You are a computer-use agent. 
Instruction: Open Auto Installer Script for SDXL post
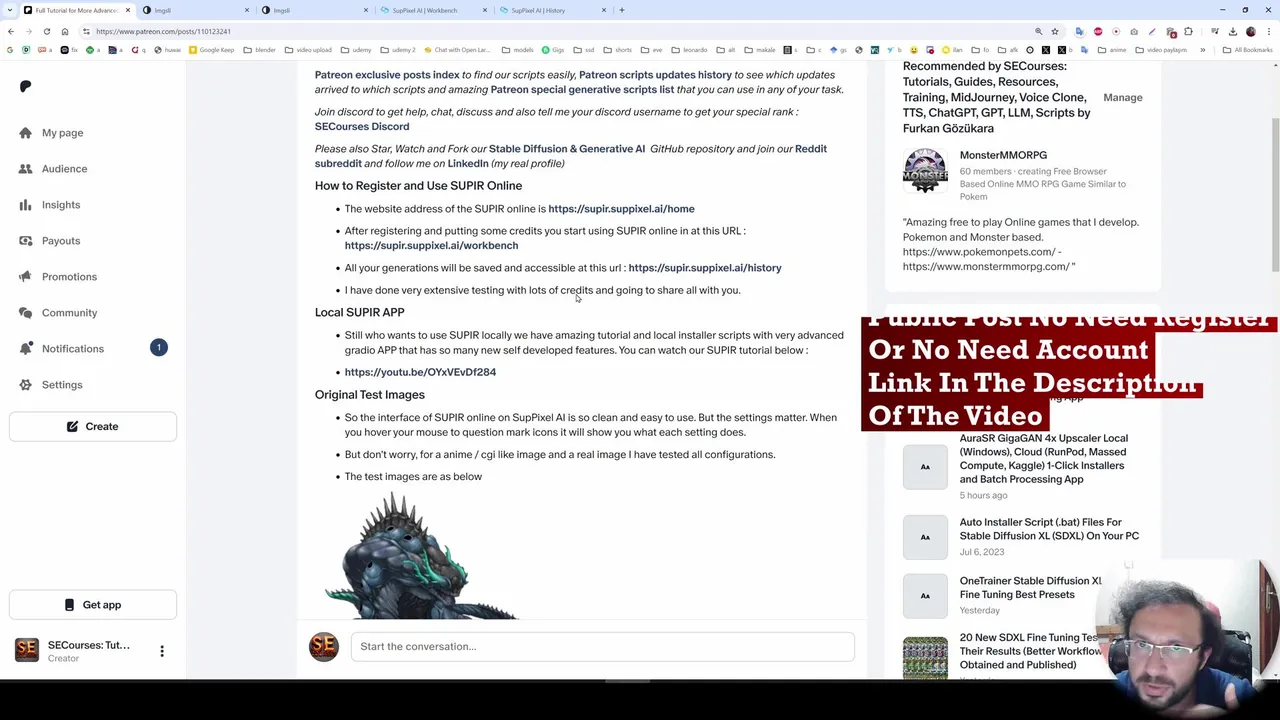[1049, 529]
